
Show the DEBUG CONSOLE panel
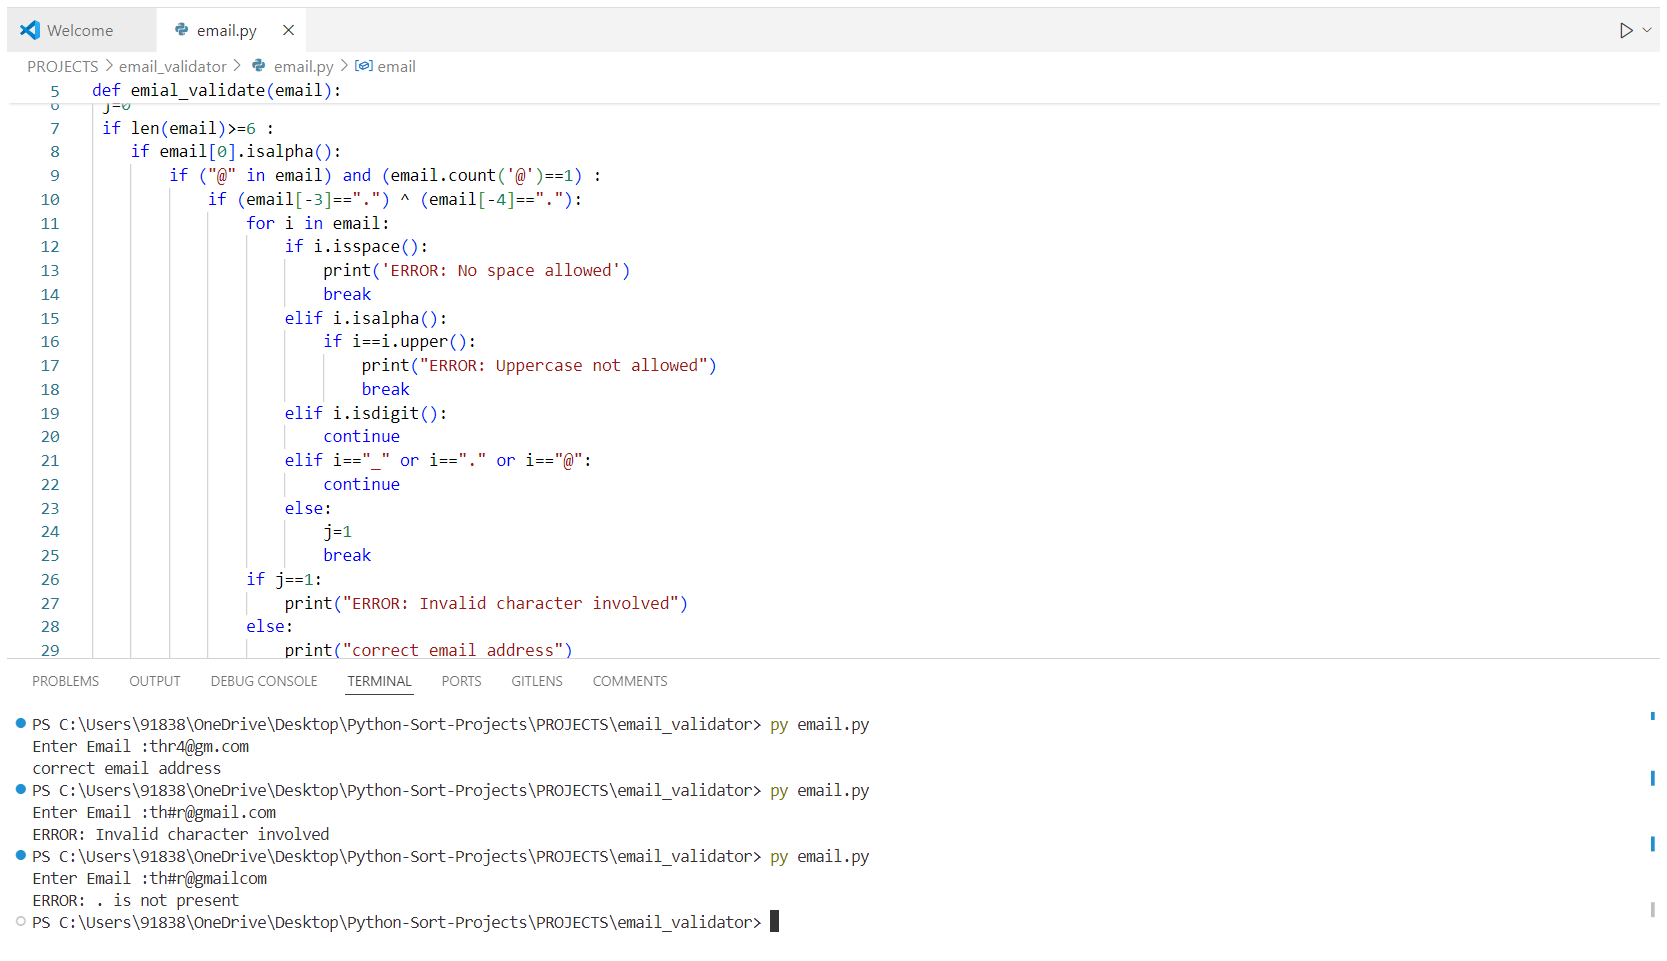[x=264, y=681]
